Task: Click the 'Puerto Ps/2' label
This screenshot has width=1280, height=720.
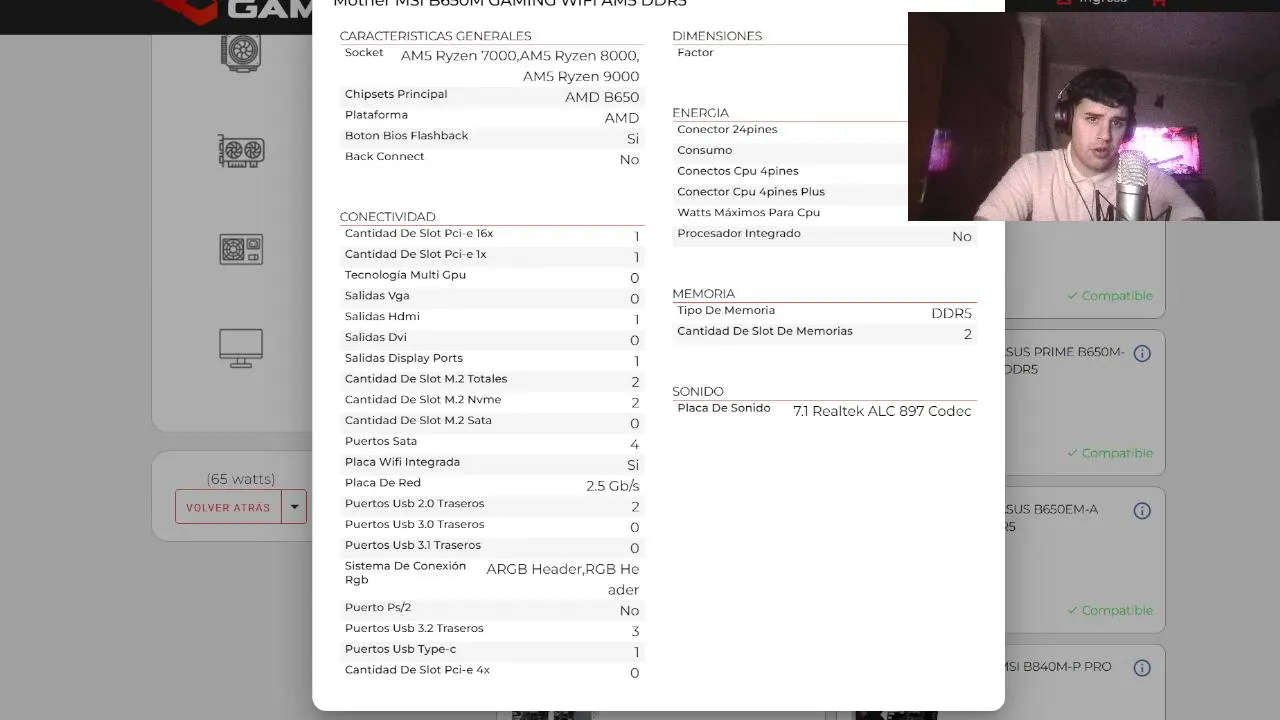Action: coord(378,608)
